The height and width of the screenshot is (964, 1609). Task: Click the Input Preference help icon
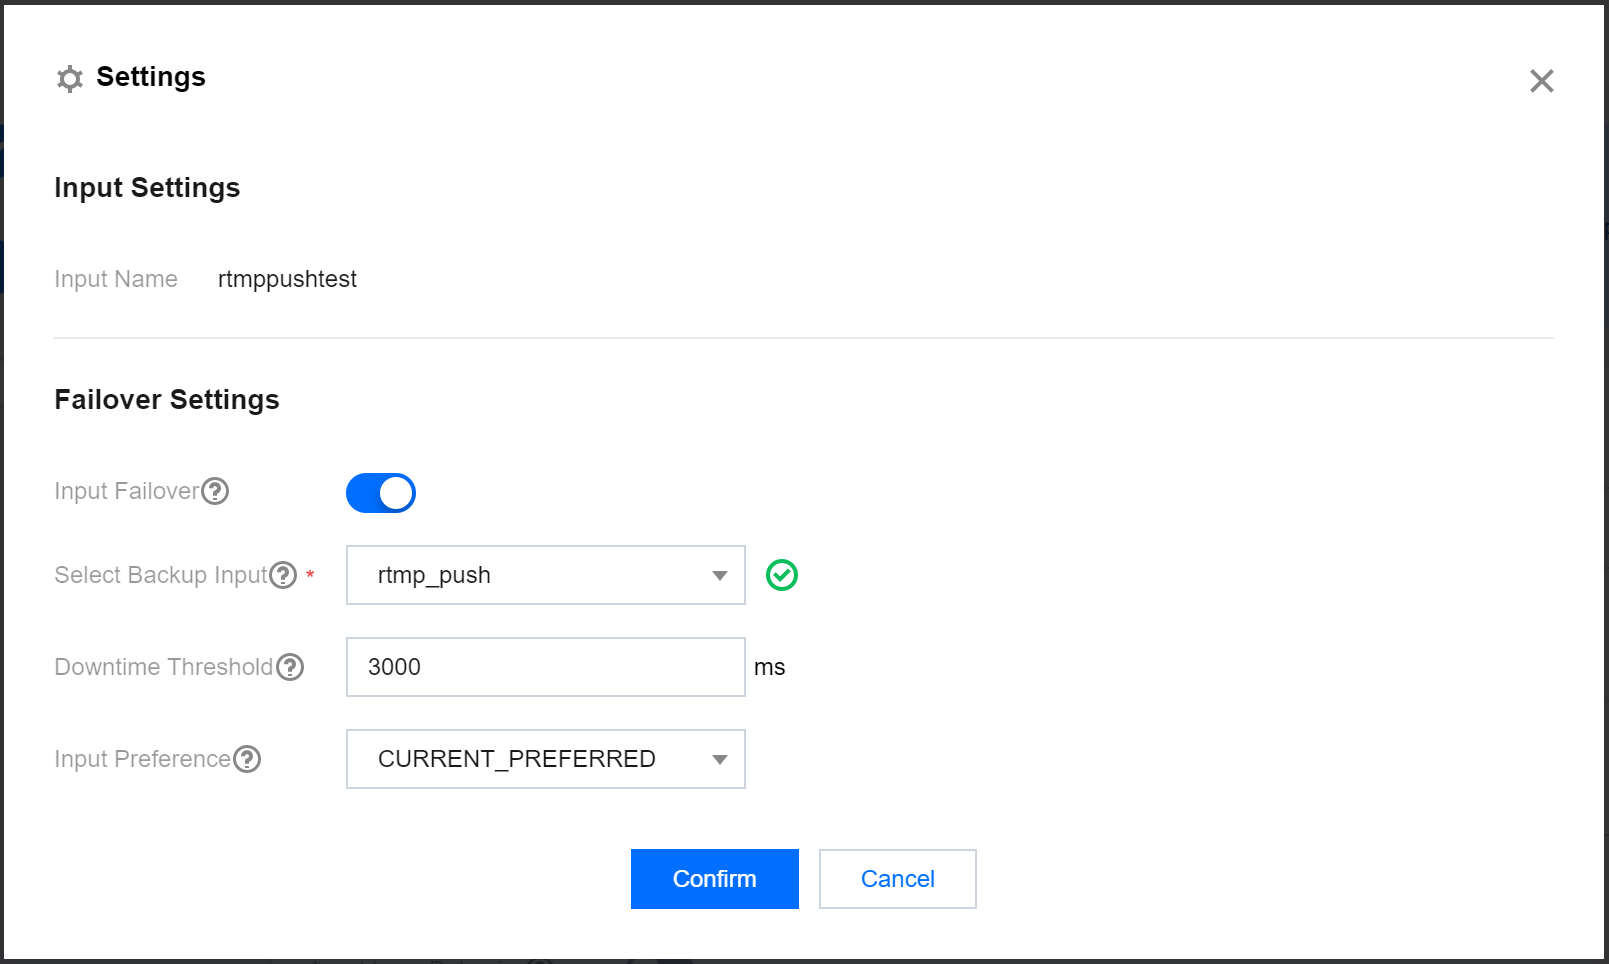click(247, 759)
